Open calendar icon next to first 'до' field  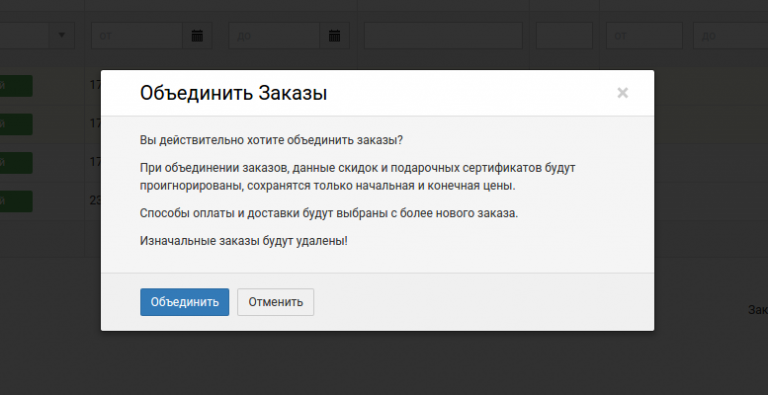[x=335, y=36]
